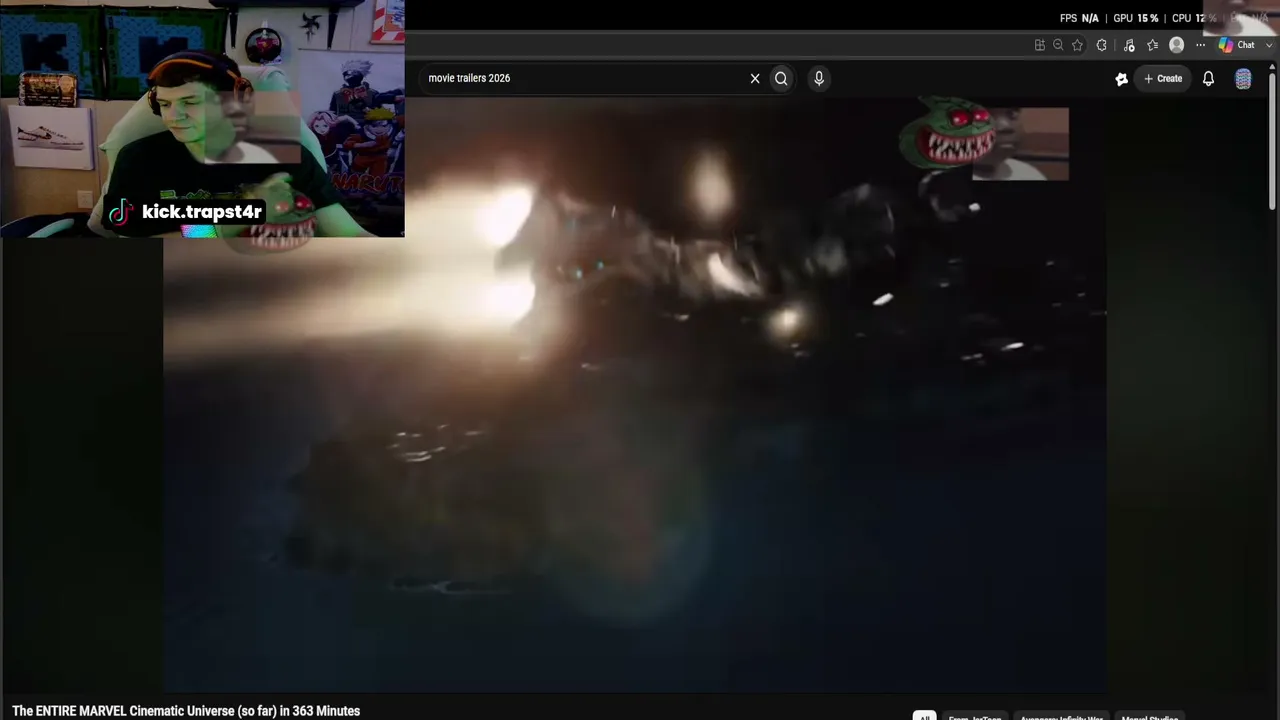
Task: Open the browser Extensions puzzle icon
Action: 1102,45
